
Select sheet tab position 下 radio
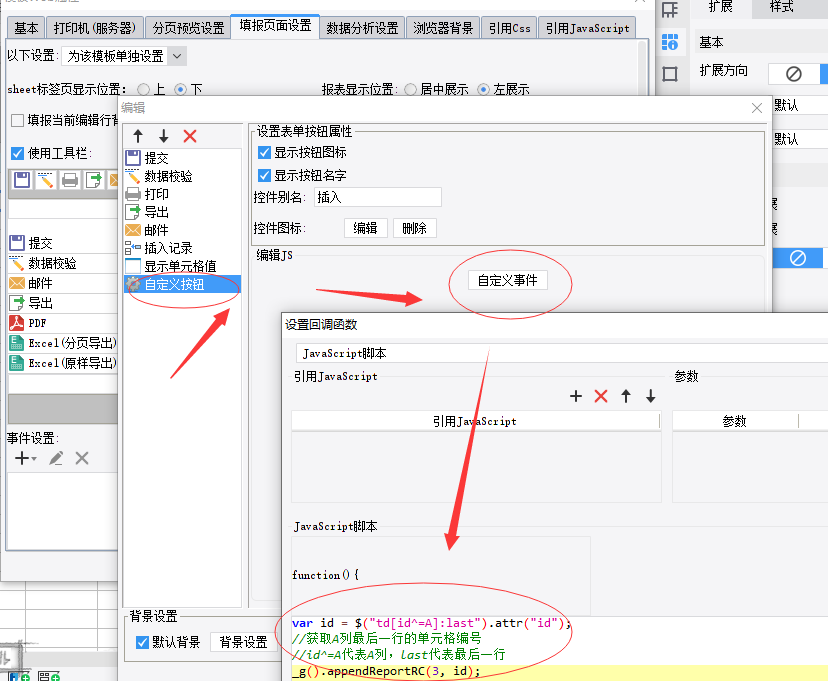181,89
